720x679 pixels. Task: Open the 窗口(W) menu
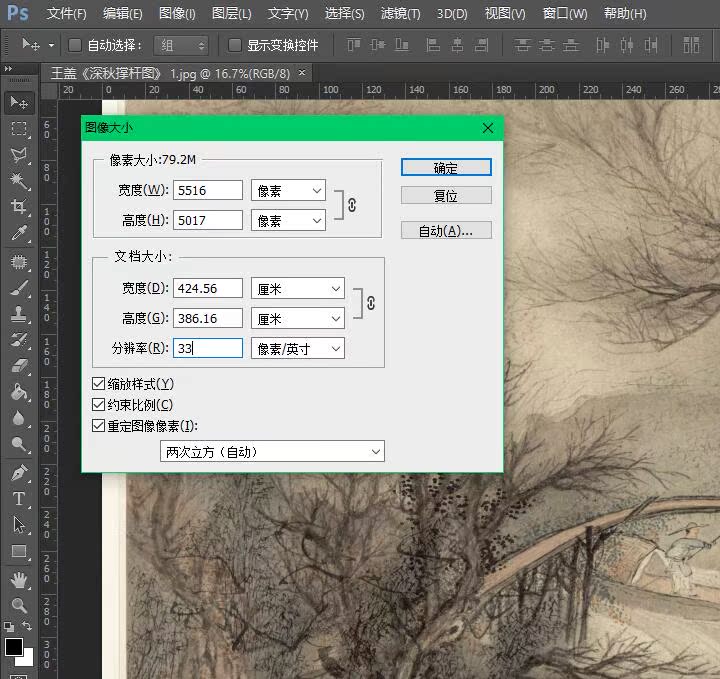565,13
